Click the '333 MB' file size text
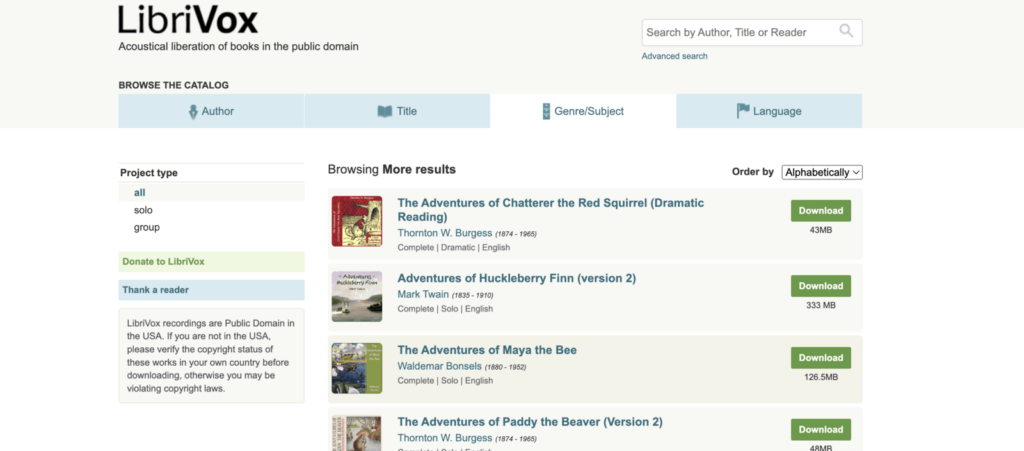Image resolution: width=1024 pixels, height=451 pixels. pyautogui.click(x=821, y=305)
